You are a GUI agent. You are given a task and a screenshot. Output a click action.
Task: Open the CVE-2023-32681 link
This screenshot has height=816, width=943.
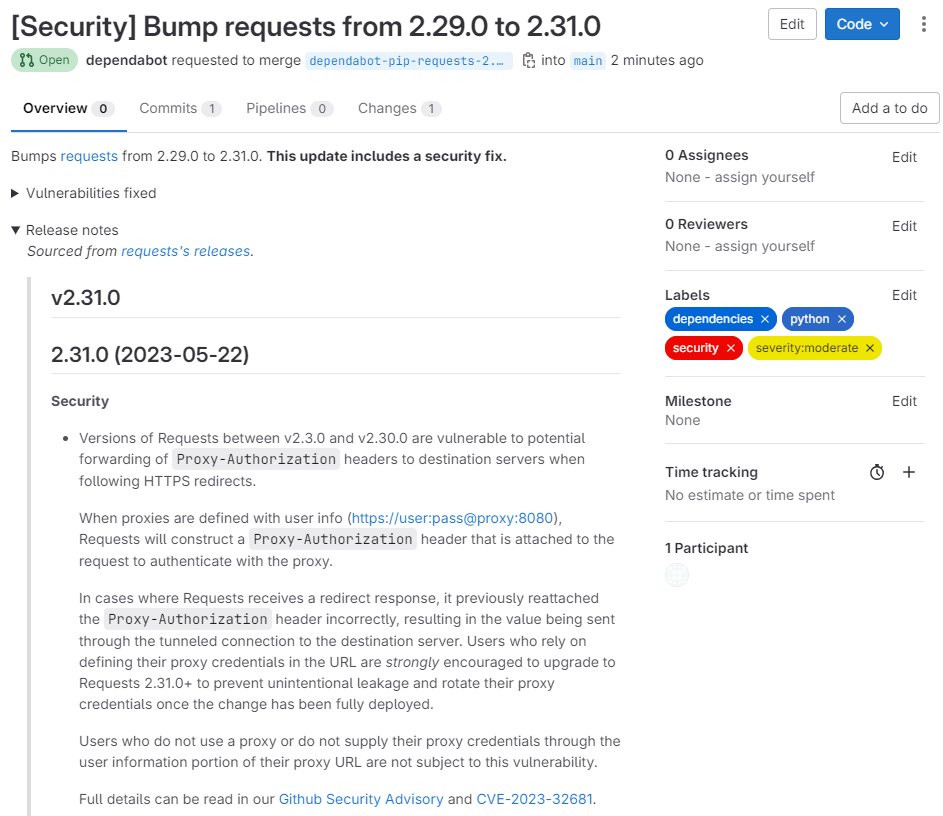coord(535,799)
